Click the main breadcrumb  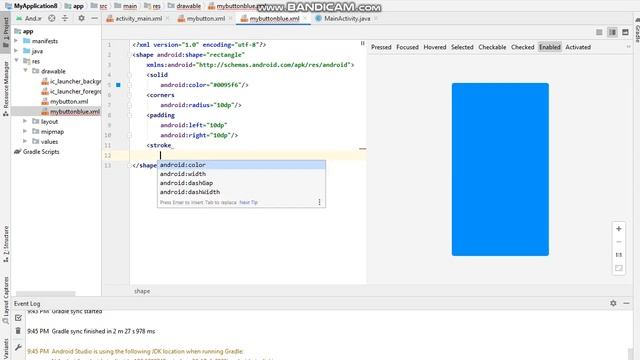pyautogui.click(x=125, y=6)
